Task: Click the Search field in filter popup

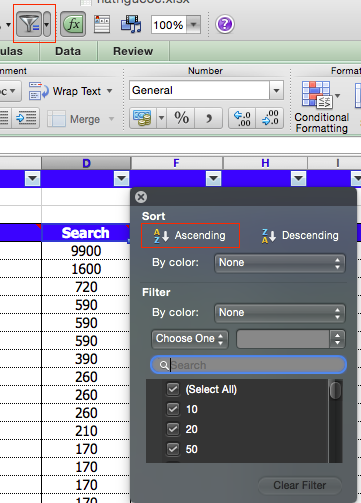Action: pos(248,365)
